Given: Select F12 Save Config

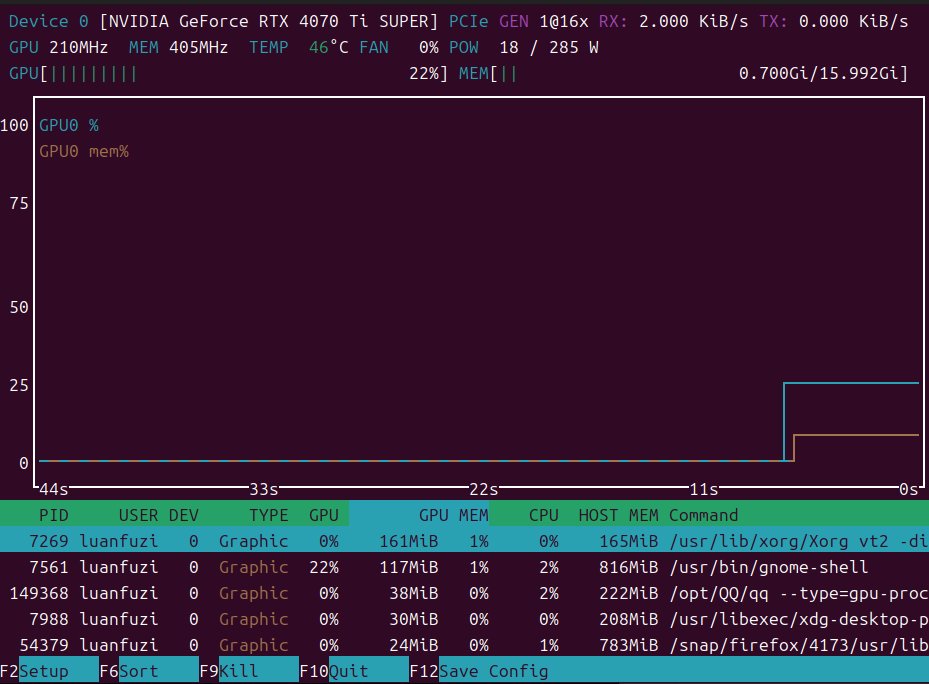Looking at the screenshot, I should coord(479,671).
